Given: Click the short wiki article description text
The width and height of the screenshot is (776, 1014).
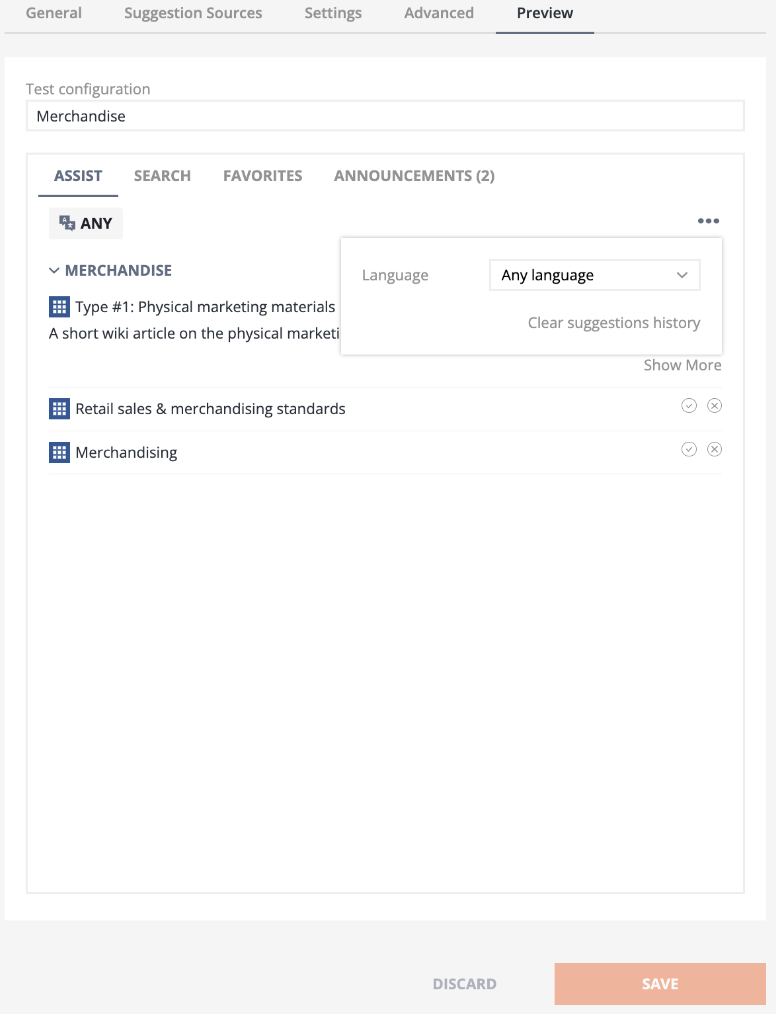Looking at the screenshot, I should tap(194, 334).
